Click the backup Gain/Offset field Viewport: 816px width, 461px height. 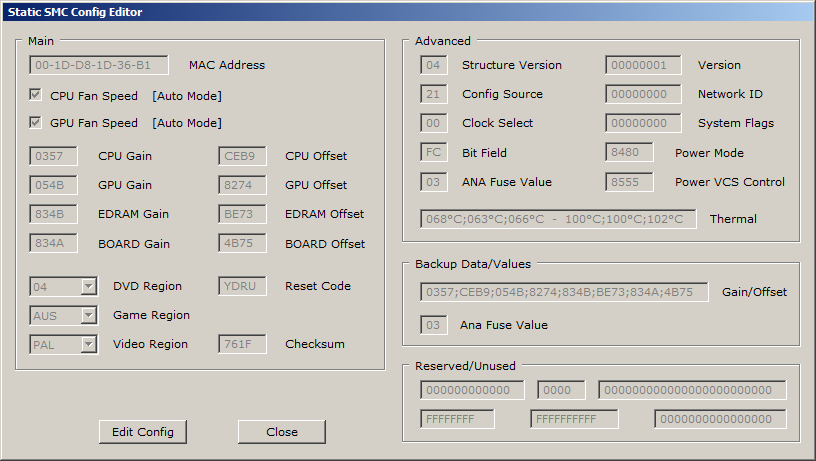pyautogui.click(x=564, y=292)
